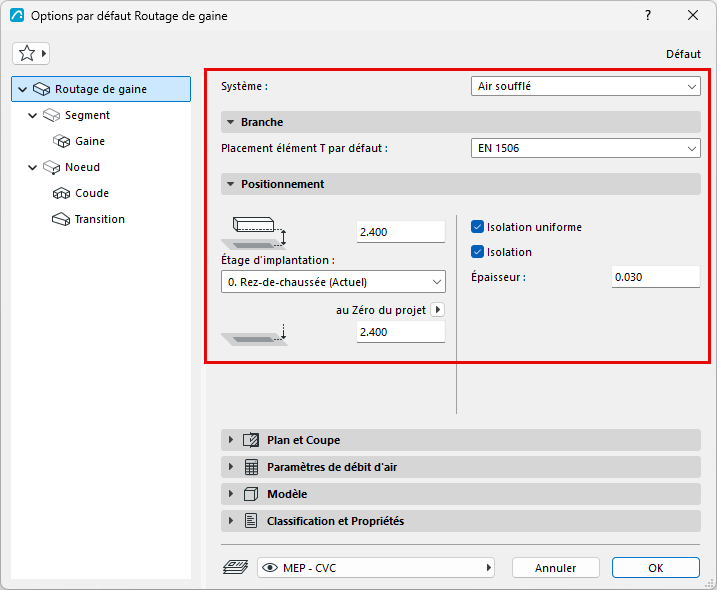Click the help question mark icon
This screenshot has height=590, width=717.
click(647, 16)
